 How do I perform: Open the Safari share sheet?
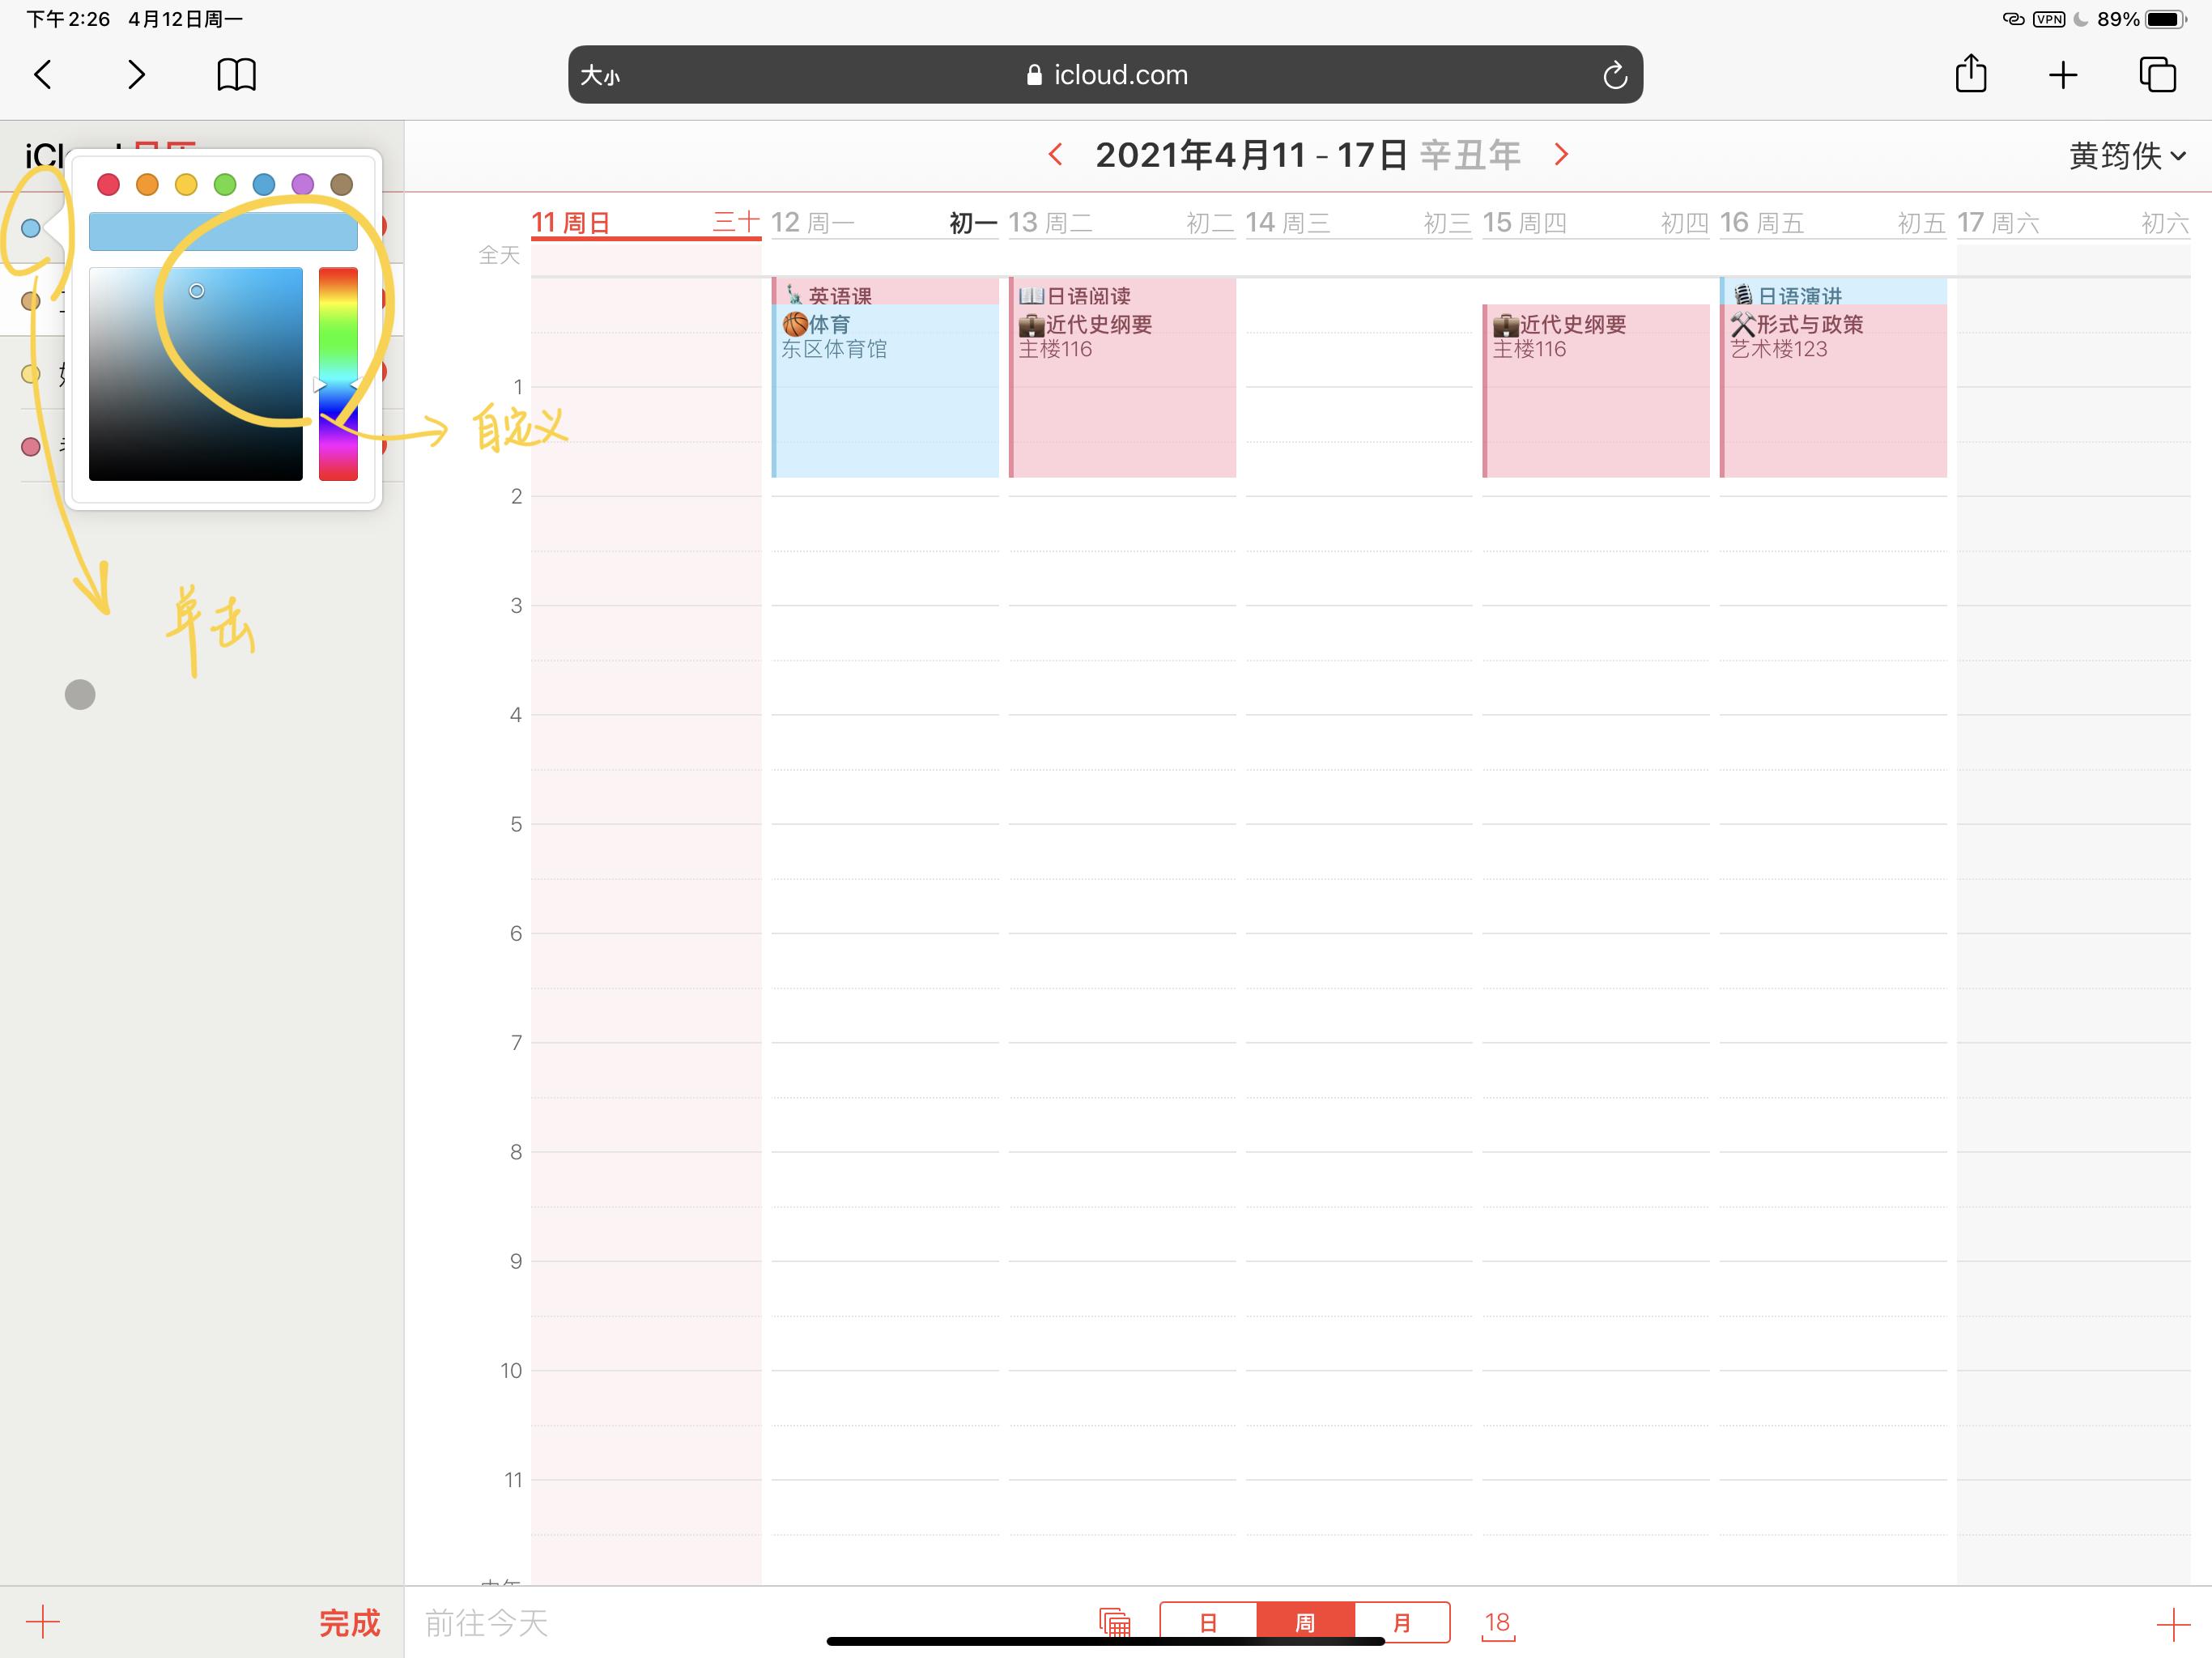tap(1970, 73)
